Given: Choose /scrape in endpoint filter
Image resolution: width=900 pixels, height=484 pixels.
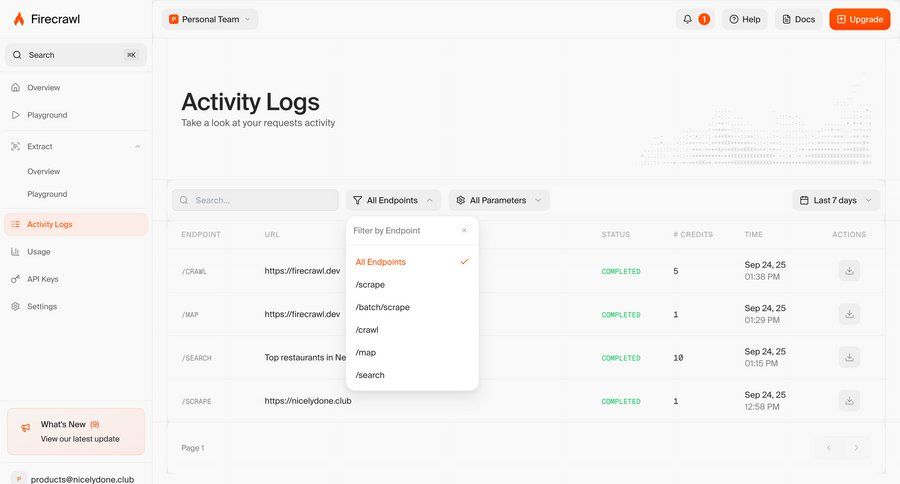Looking at the screenshot, I should (x=370, y=285).
